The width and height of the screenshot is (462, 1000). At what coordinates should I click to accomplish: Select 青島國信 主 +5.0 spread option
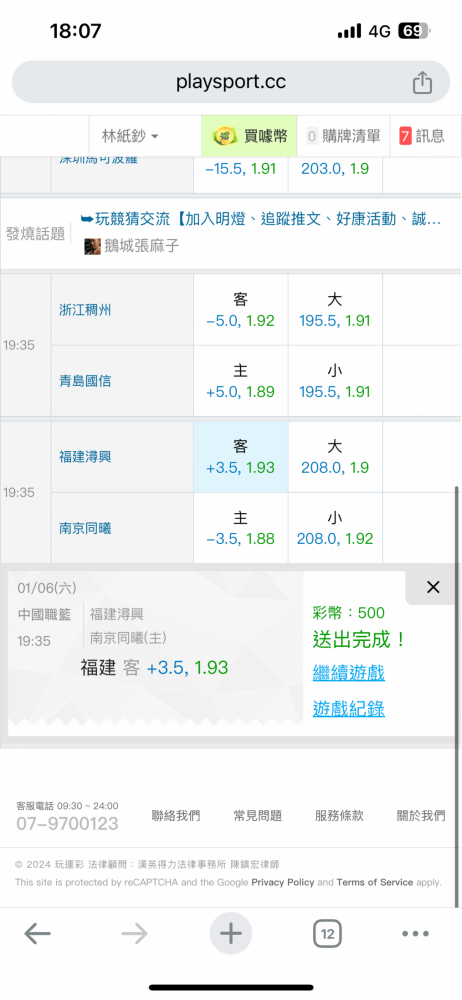(x=241, y=381)
